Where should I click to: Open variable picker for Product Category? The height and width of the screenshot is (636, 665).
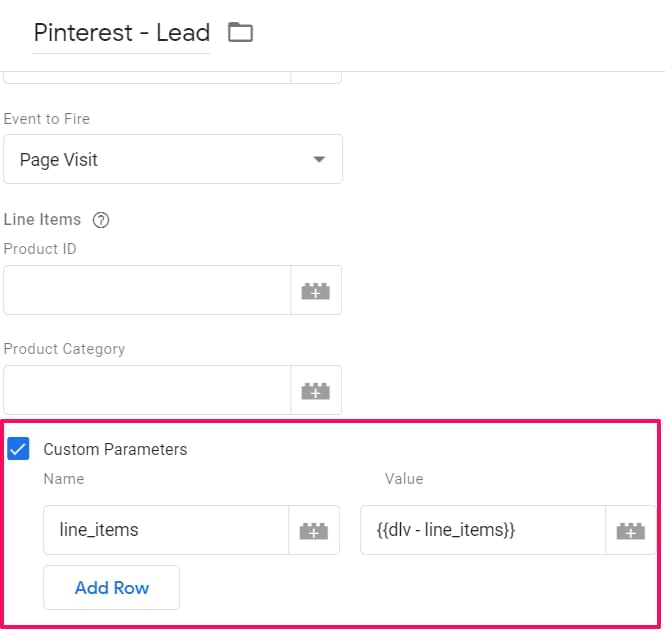click(316, 390)
